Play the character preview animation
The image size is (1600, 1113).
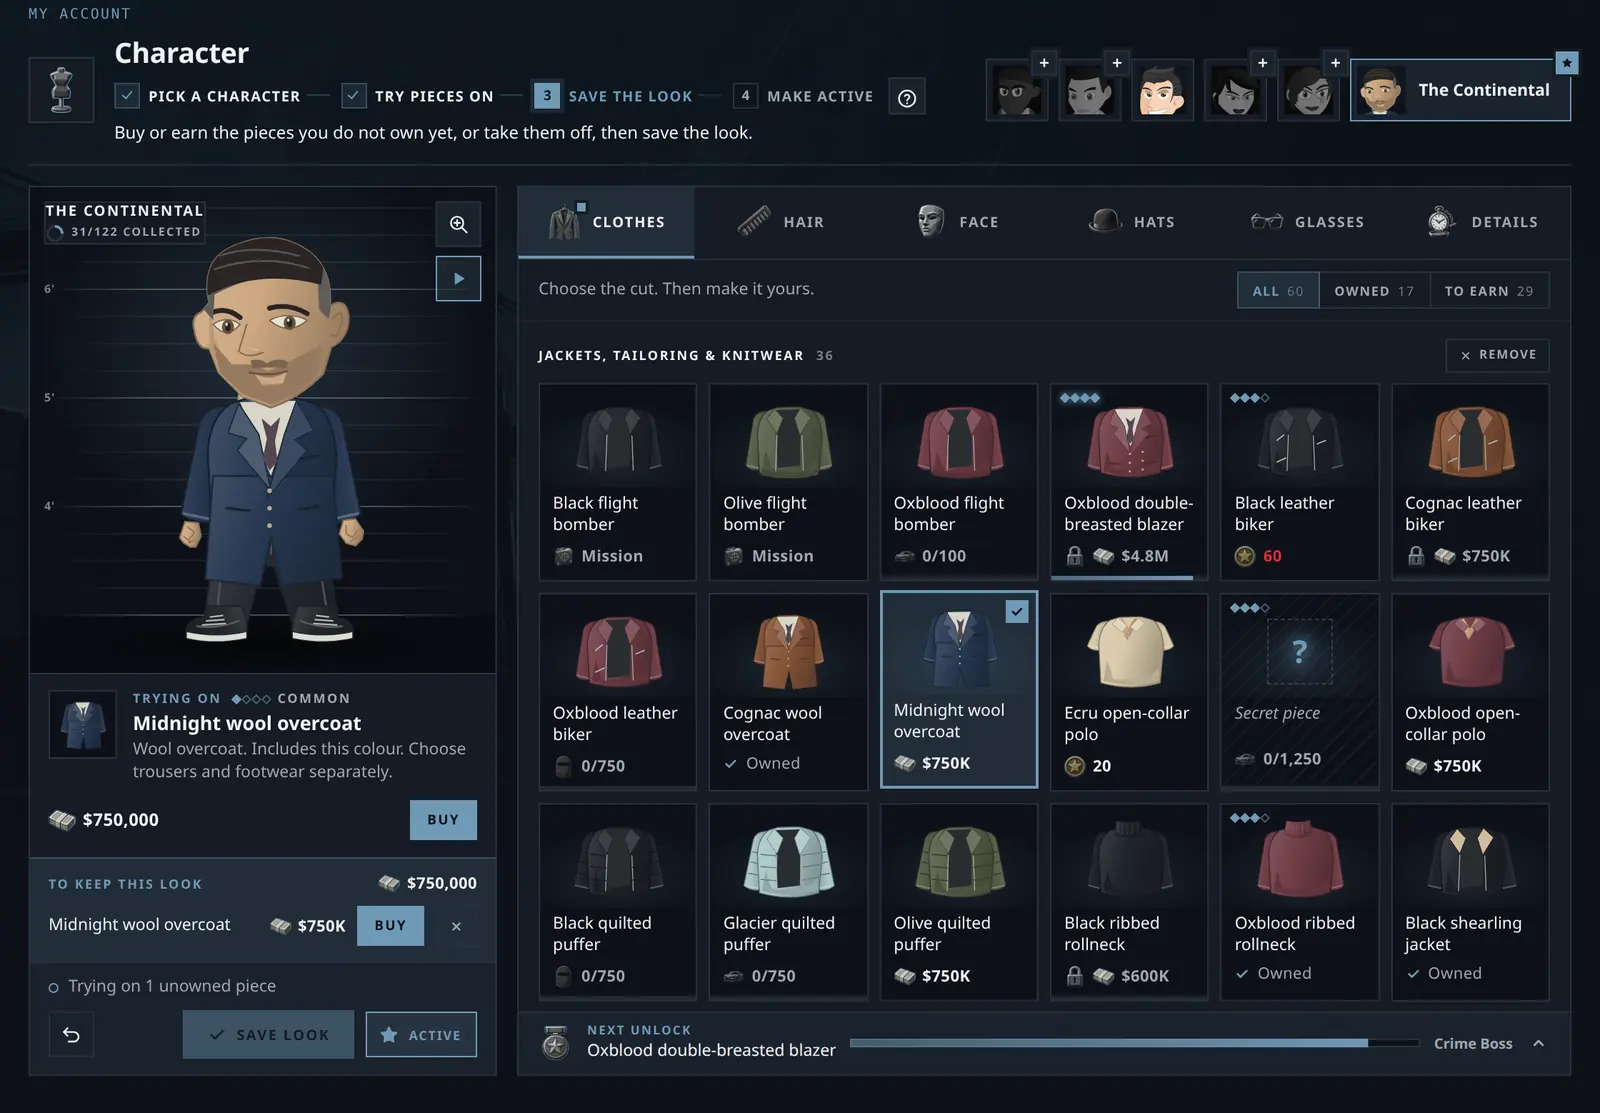pyautogui.click(x=458, y=279)
